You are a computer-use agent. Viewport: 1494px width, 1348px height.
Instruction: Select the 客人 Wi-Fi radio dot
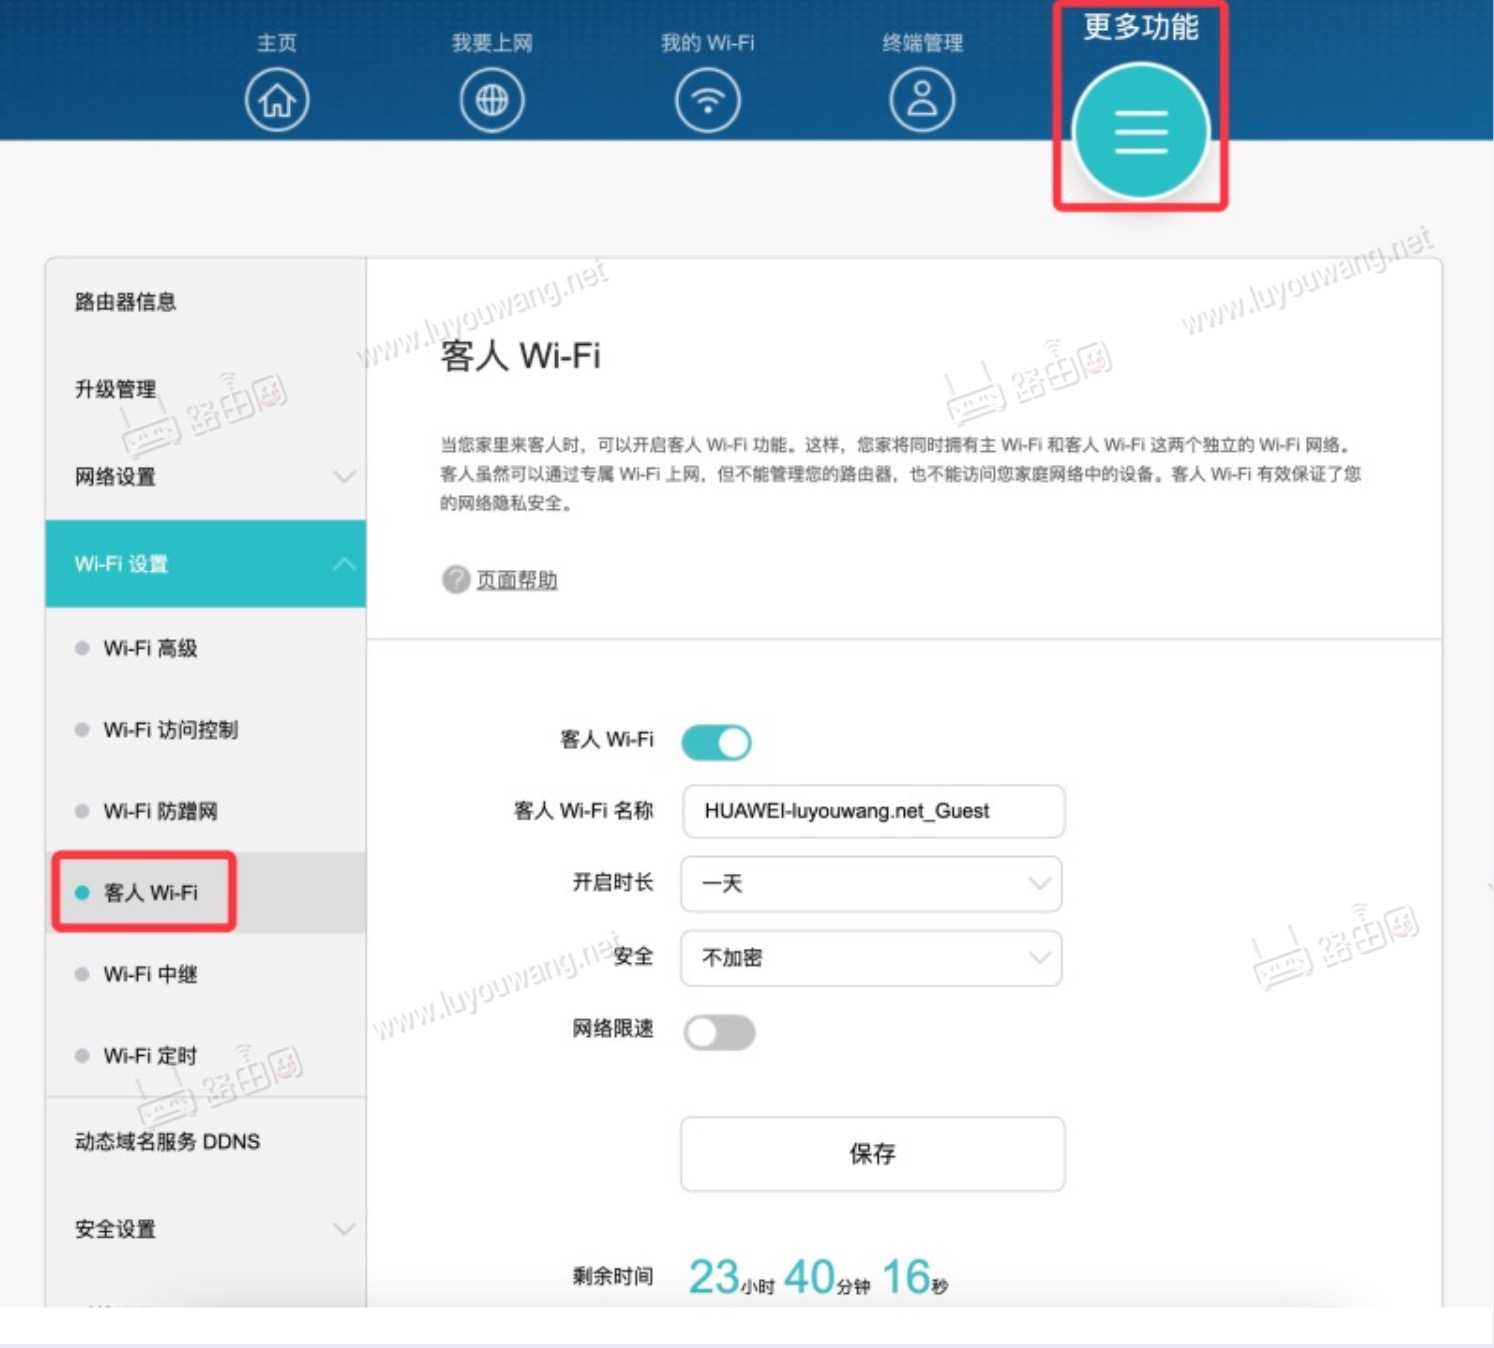point(81,892)
